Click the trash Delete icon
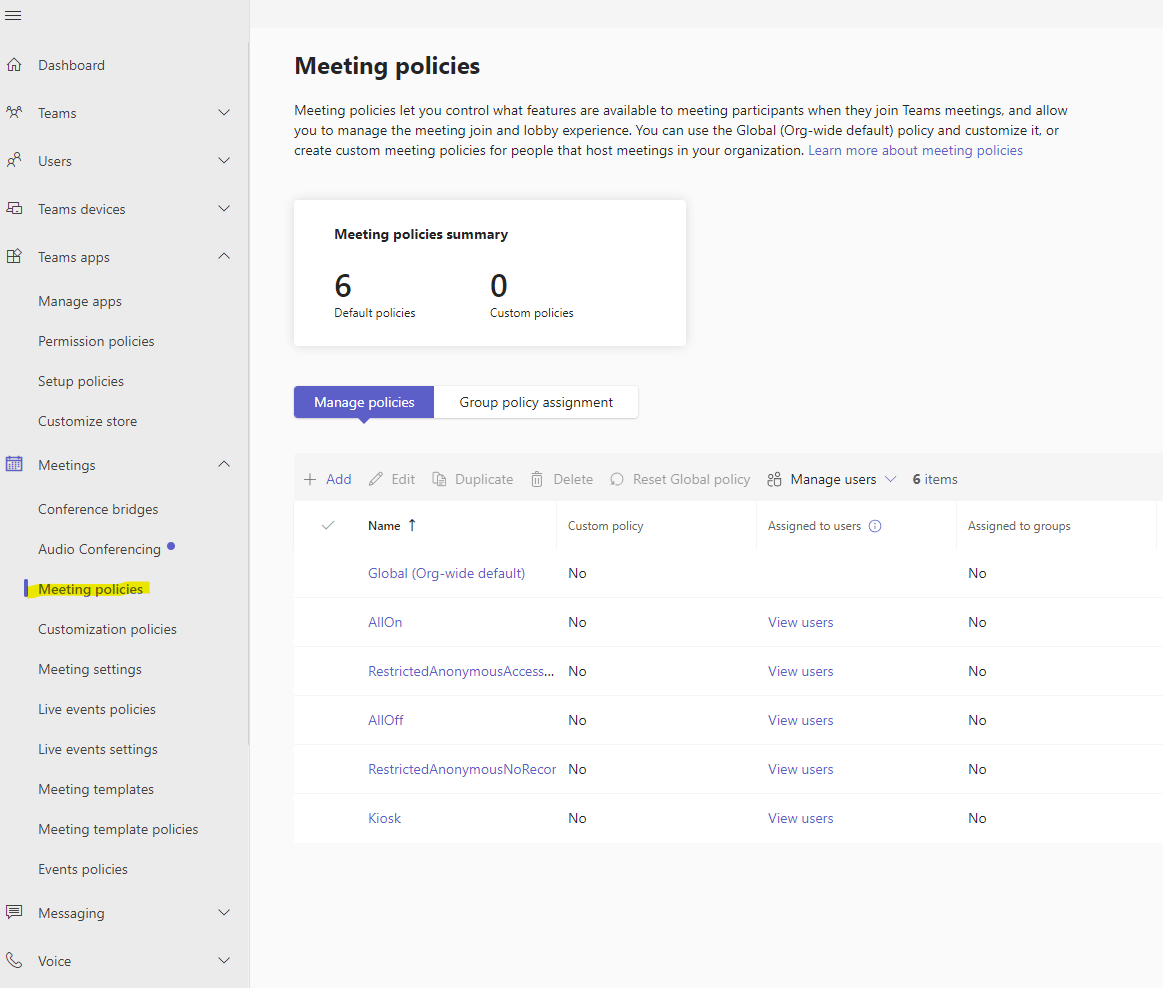 537,479
